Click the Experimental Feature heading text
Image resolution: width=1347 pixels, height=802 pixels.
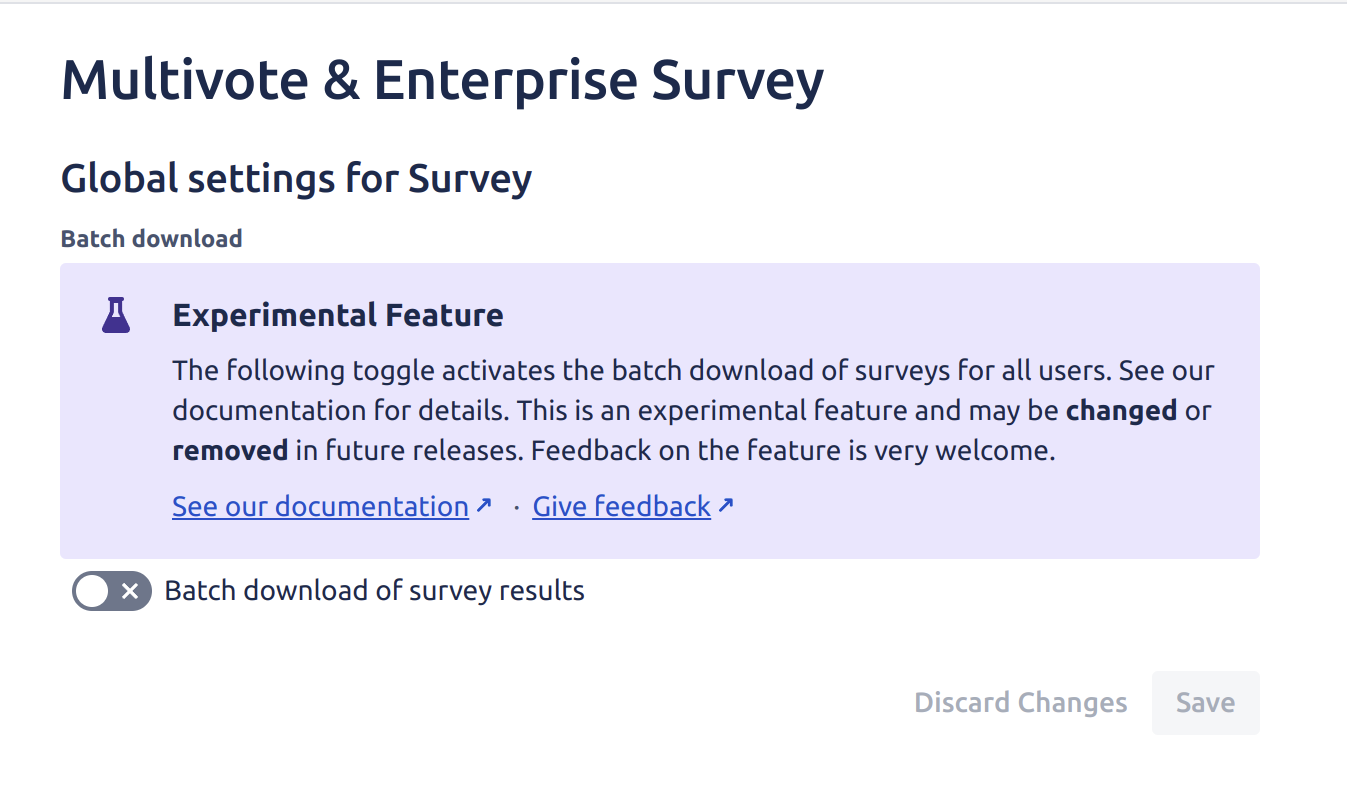(337, 316)
